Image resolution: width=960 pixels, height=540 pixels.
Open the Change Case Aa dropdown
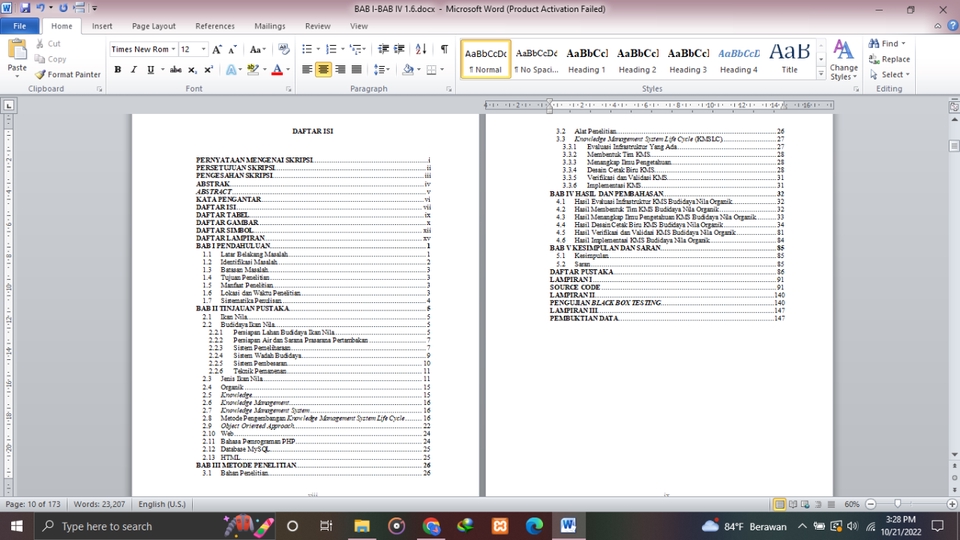click(x=257, y=49)
